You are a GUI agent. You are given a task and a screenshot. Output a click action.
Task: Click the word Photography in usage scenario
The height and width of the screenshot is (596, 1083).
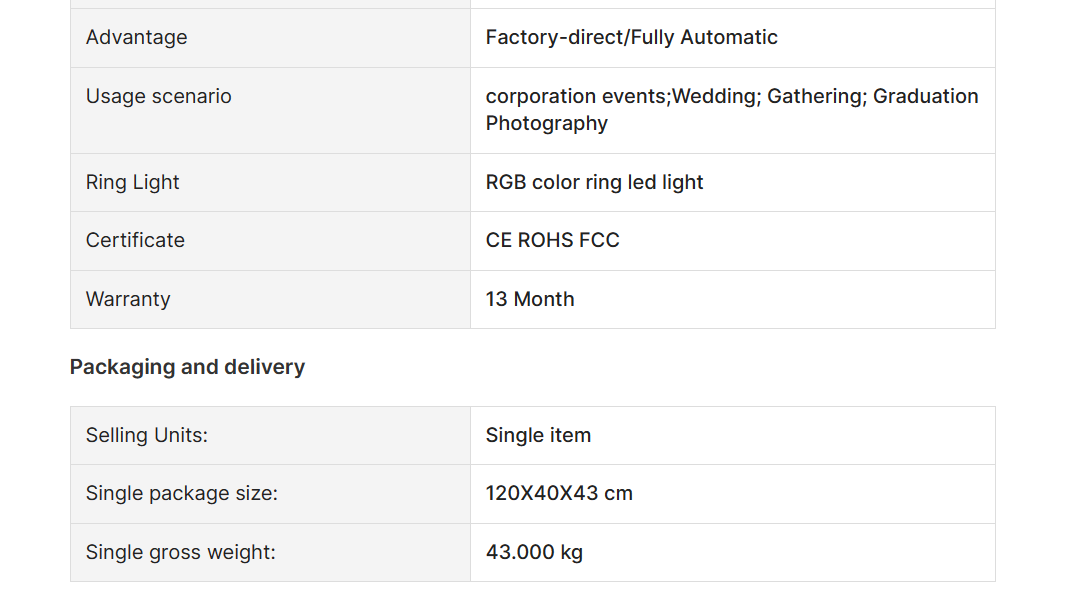pyautogui.click(x=546, y=124)
